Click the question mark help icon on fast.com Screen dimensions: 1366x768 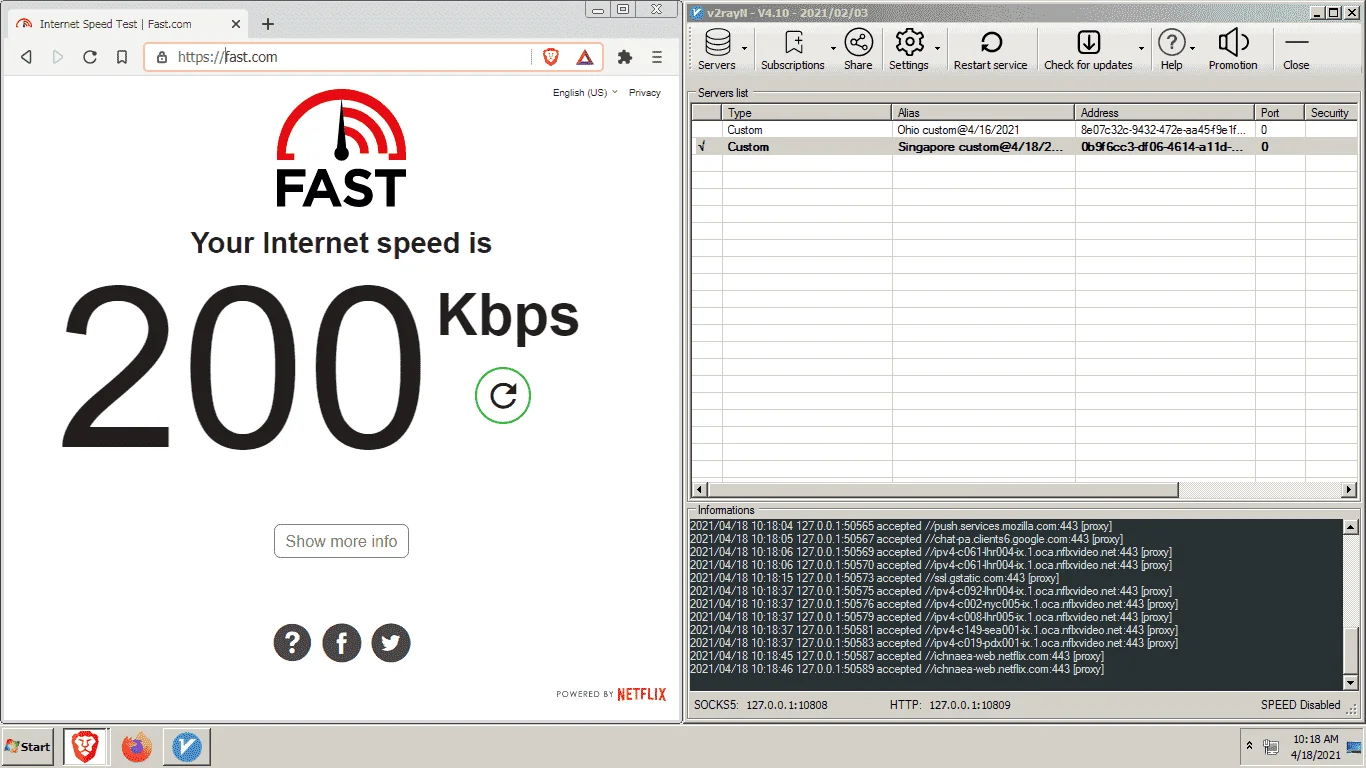click(292, 643)
